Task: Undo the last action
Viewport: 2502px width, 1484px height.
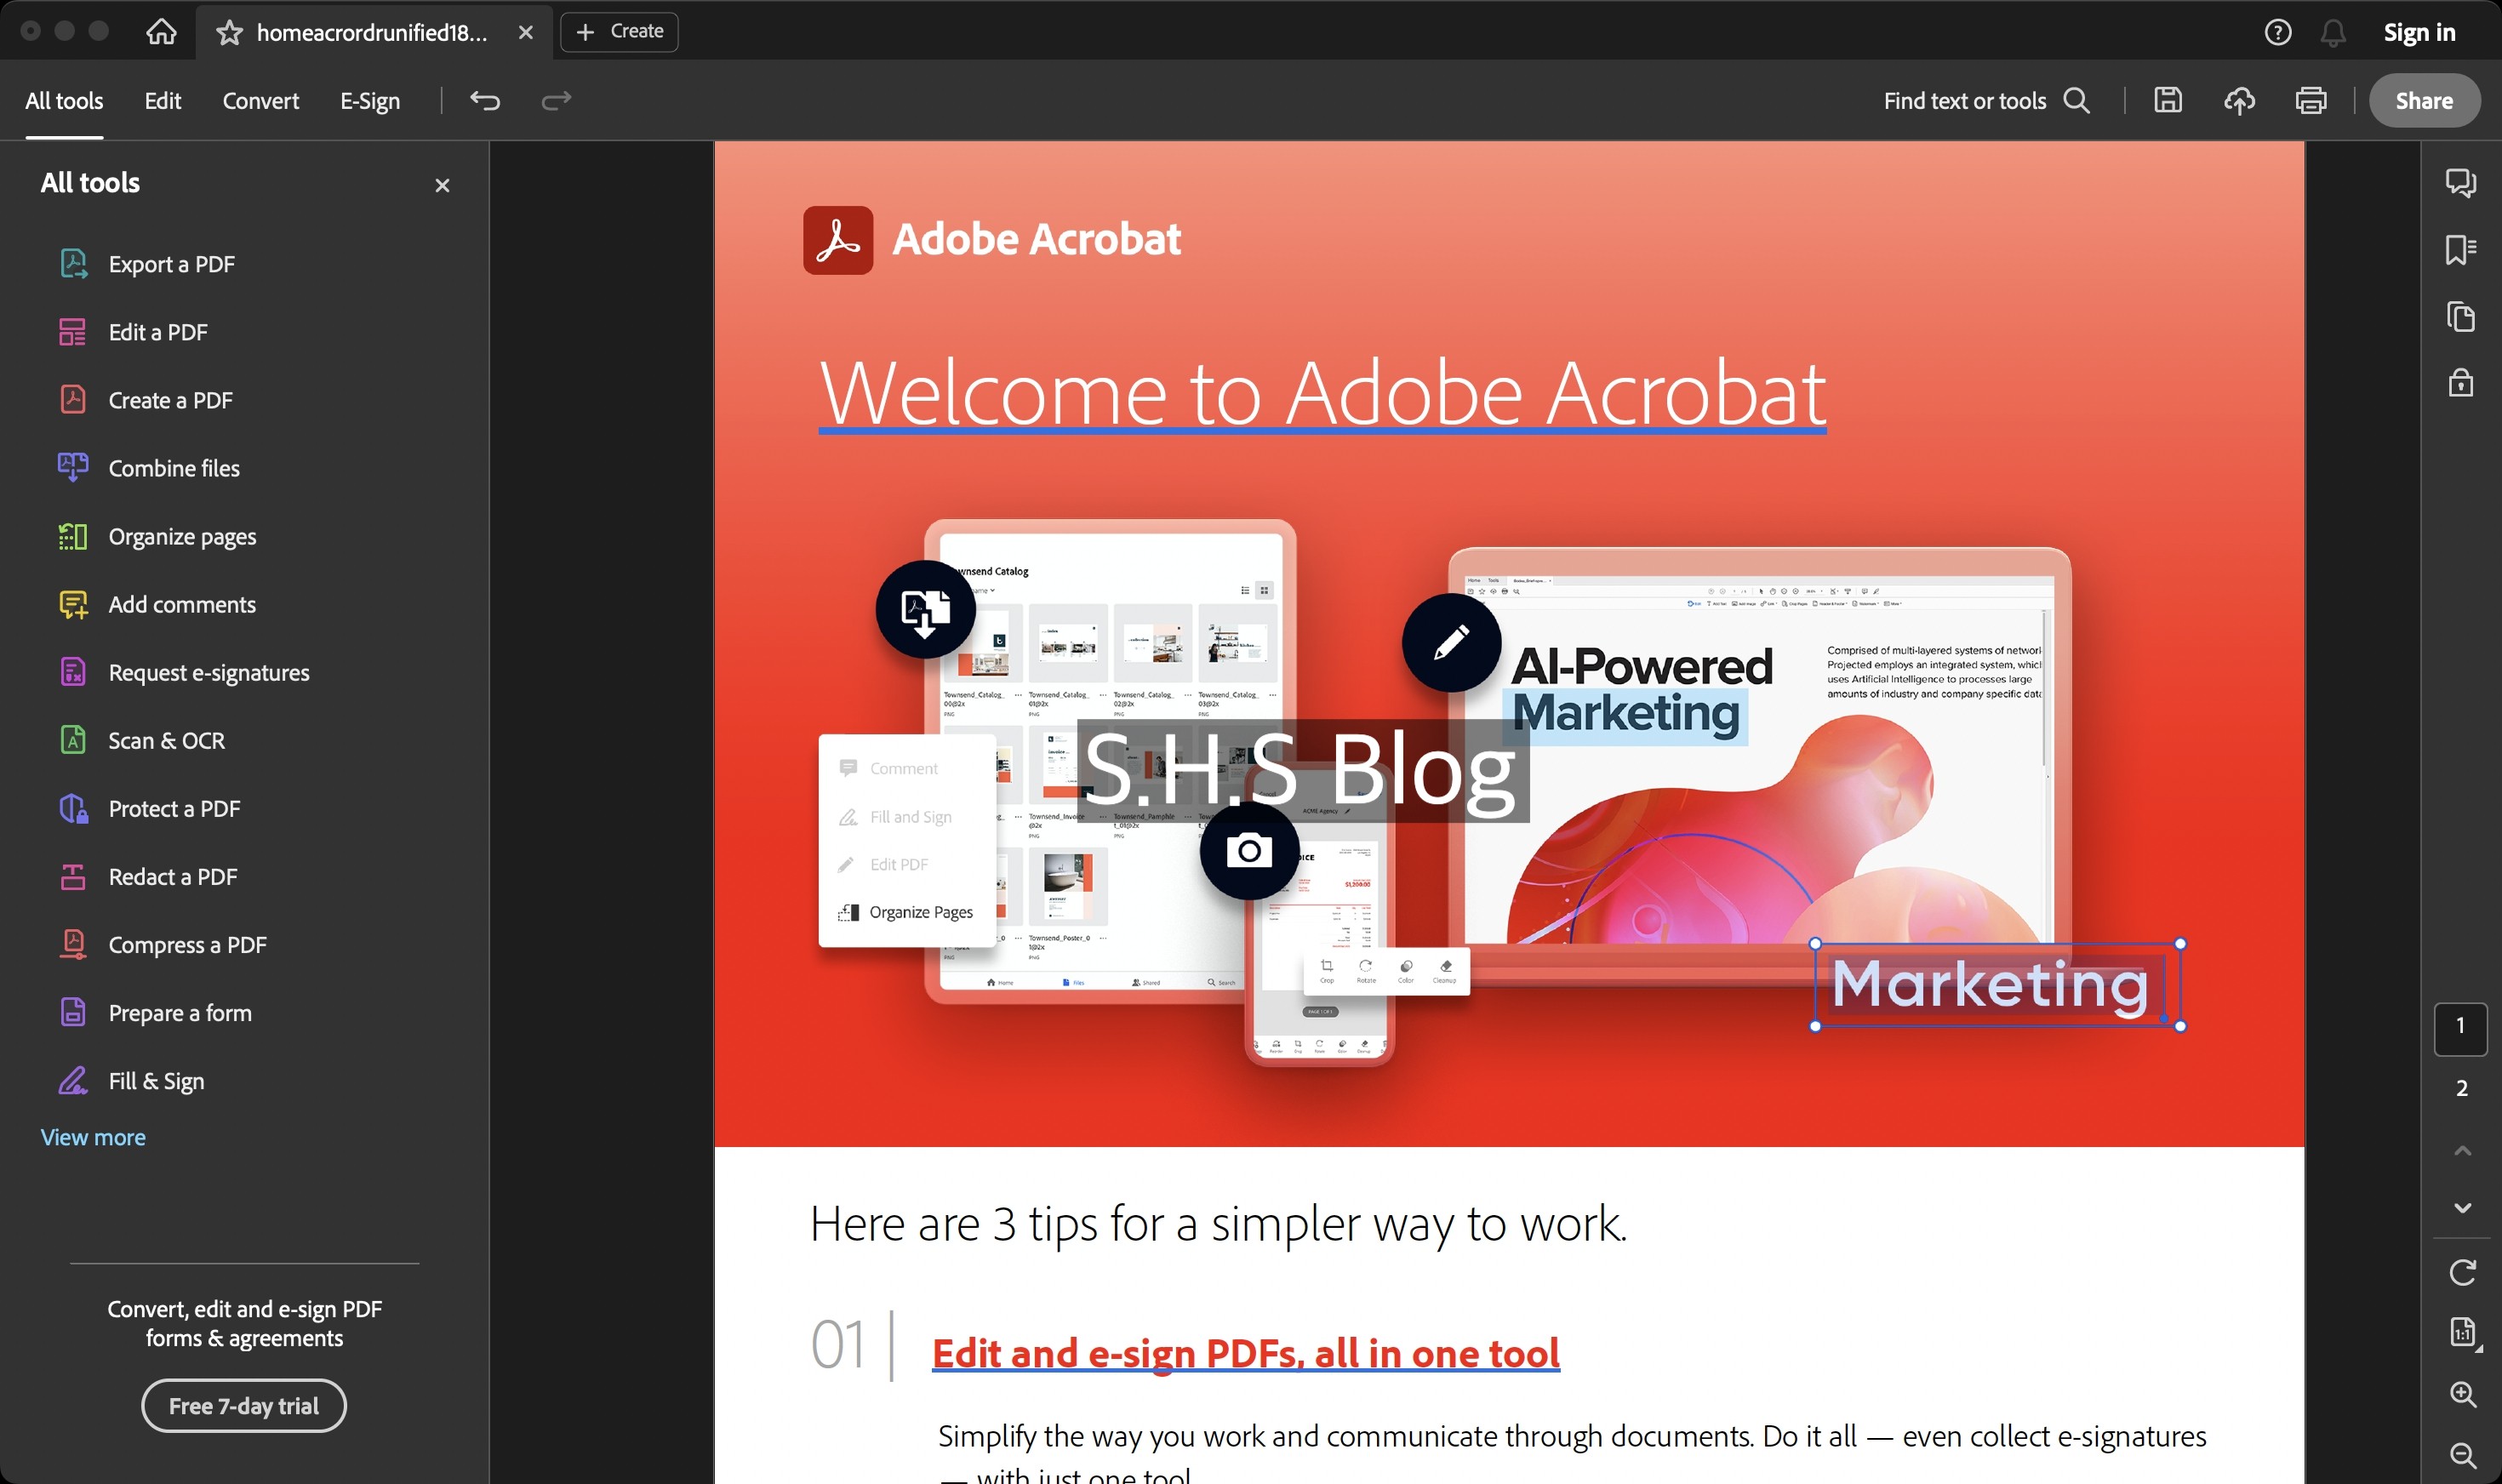Action: pyautogui.click(x=485, y=100)
